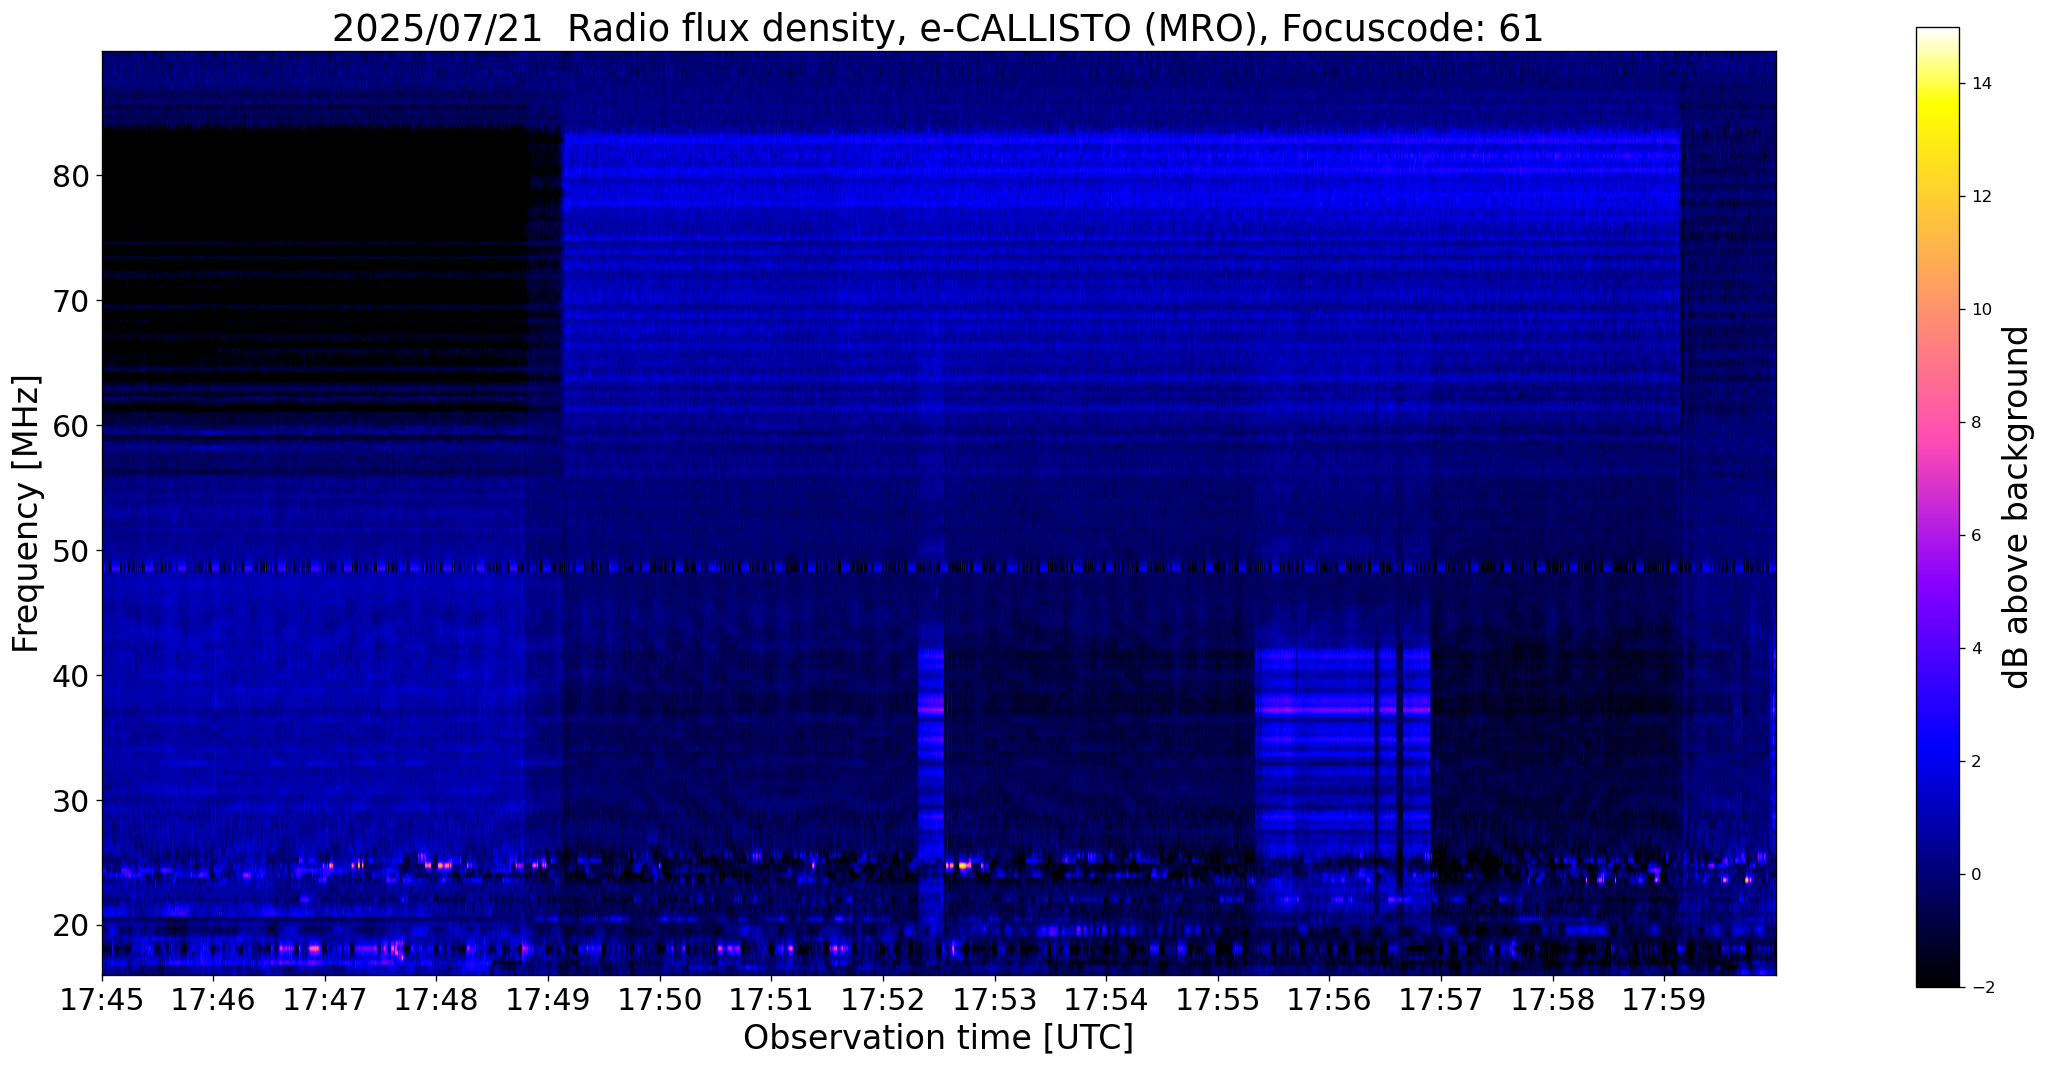Click the 17:56 time tick label

[1329, 1001]
